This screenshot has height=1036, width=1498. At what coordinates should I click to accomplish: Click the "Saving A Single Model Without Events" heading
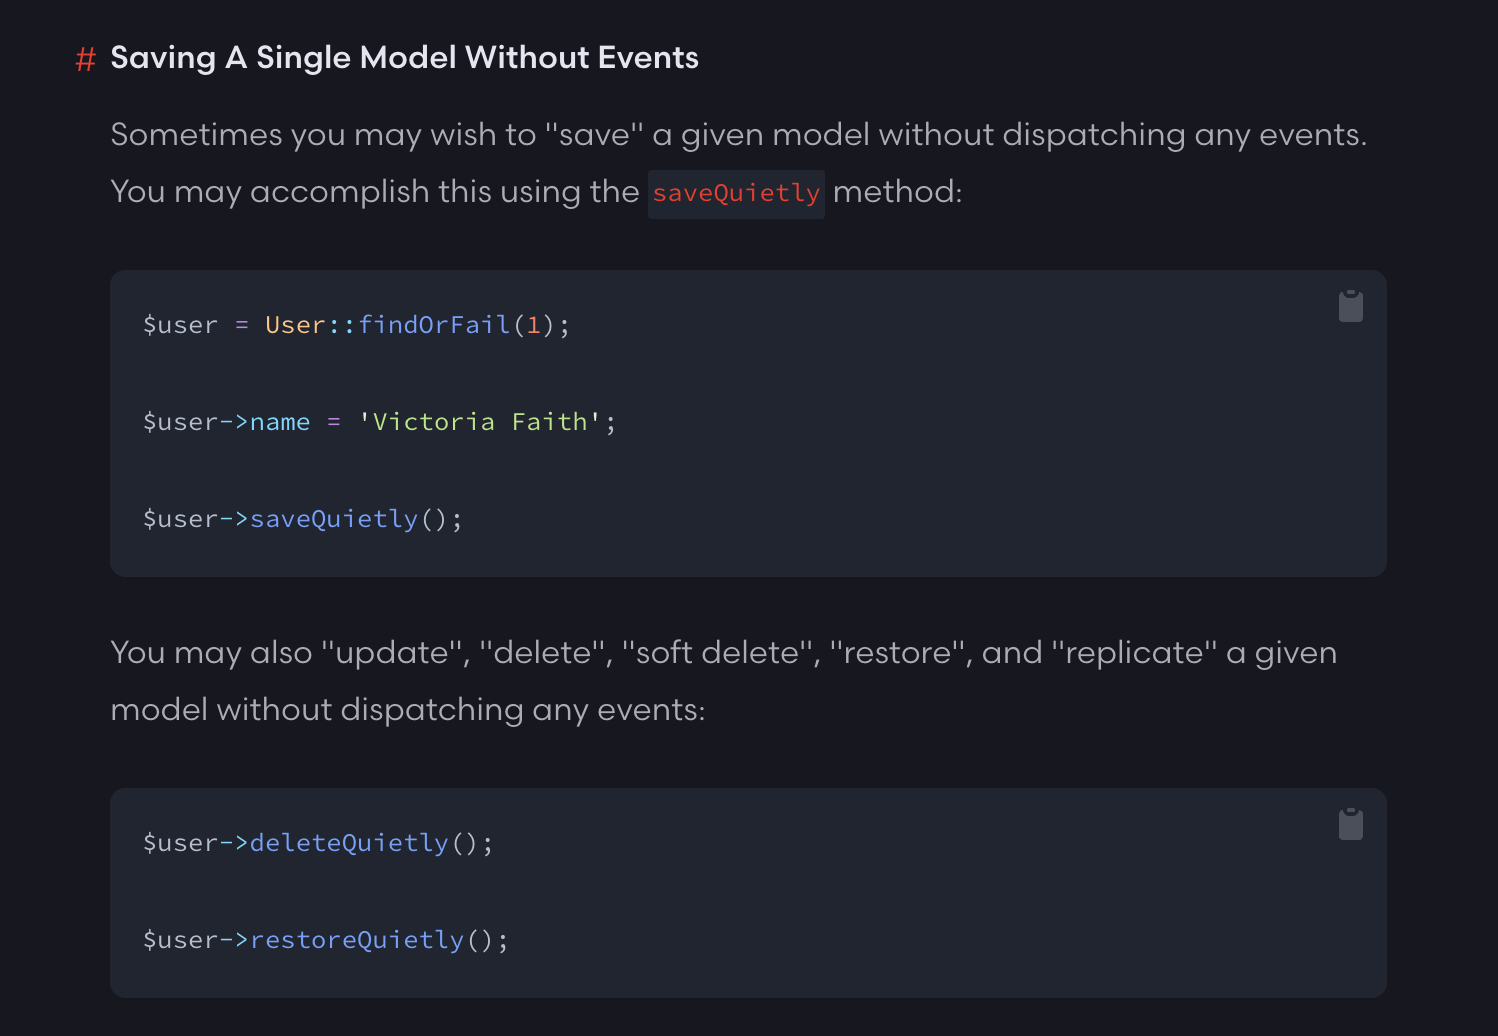tap(404, 58)
